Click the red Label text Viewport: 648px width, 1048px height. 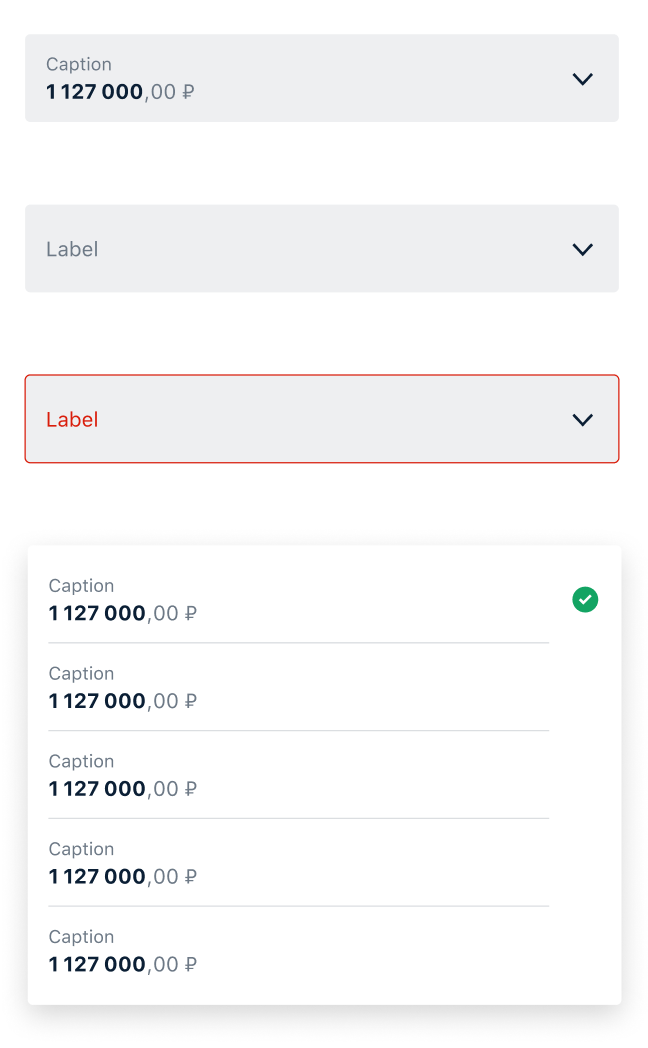pyautogui.click(x=71, y=419)
